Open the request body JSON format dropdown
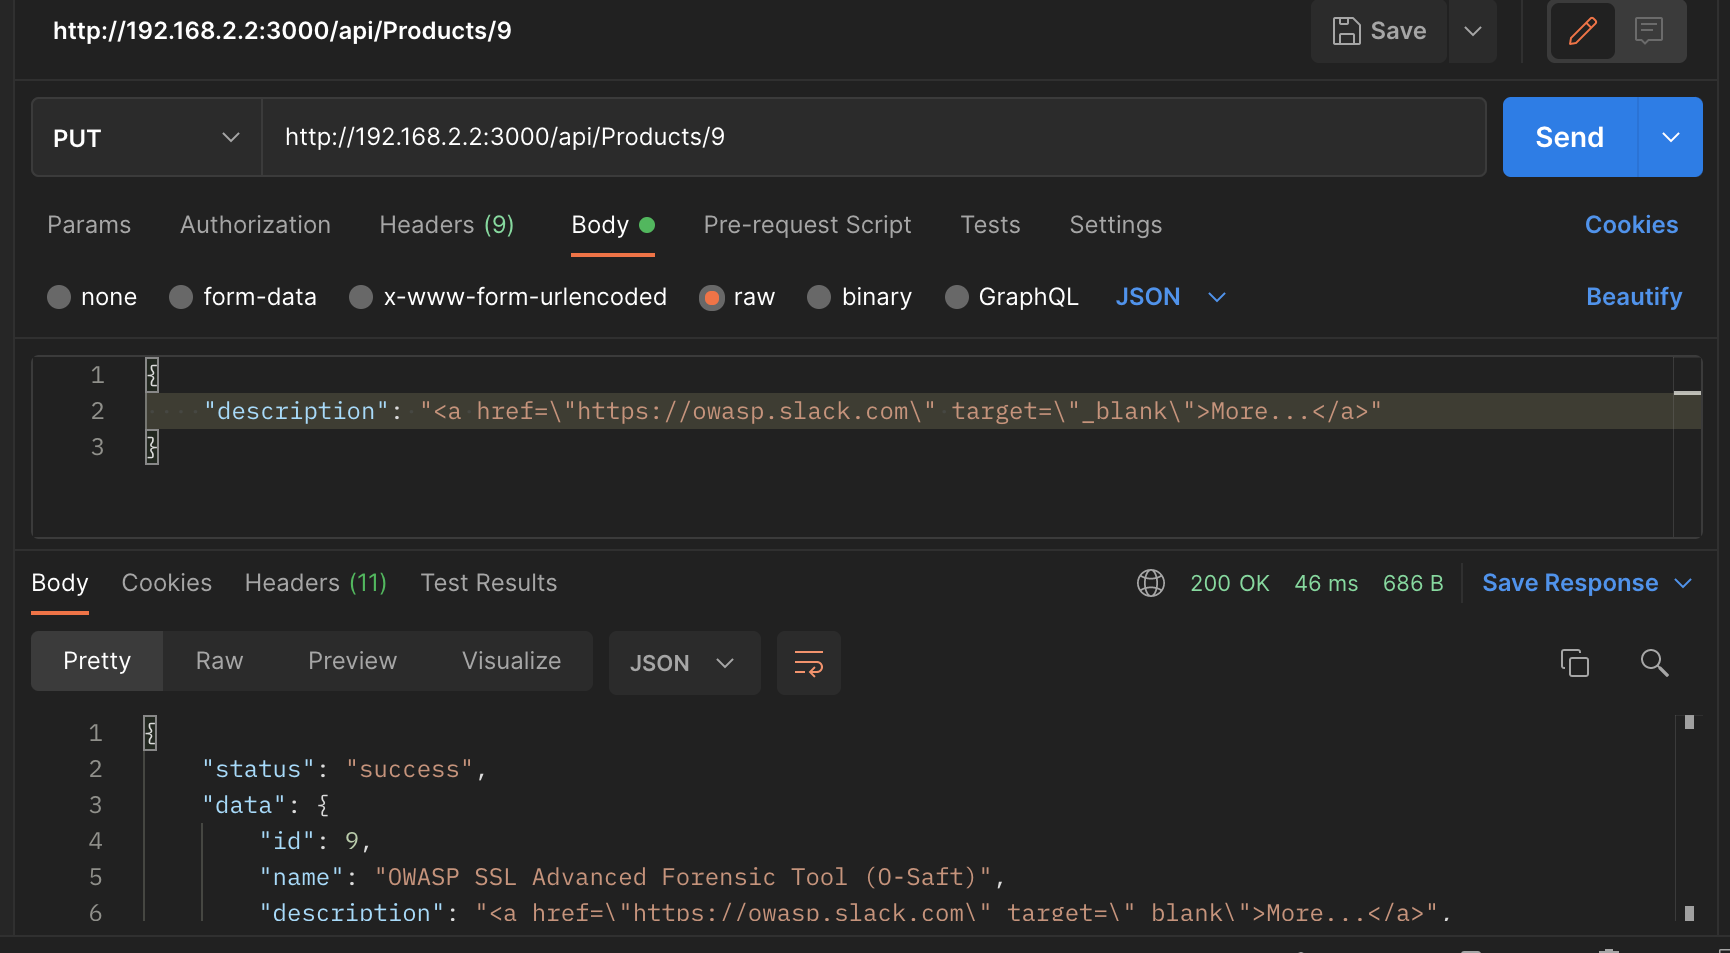The image size is (1730, 953). tap(1171, 297)
